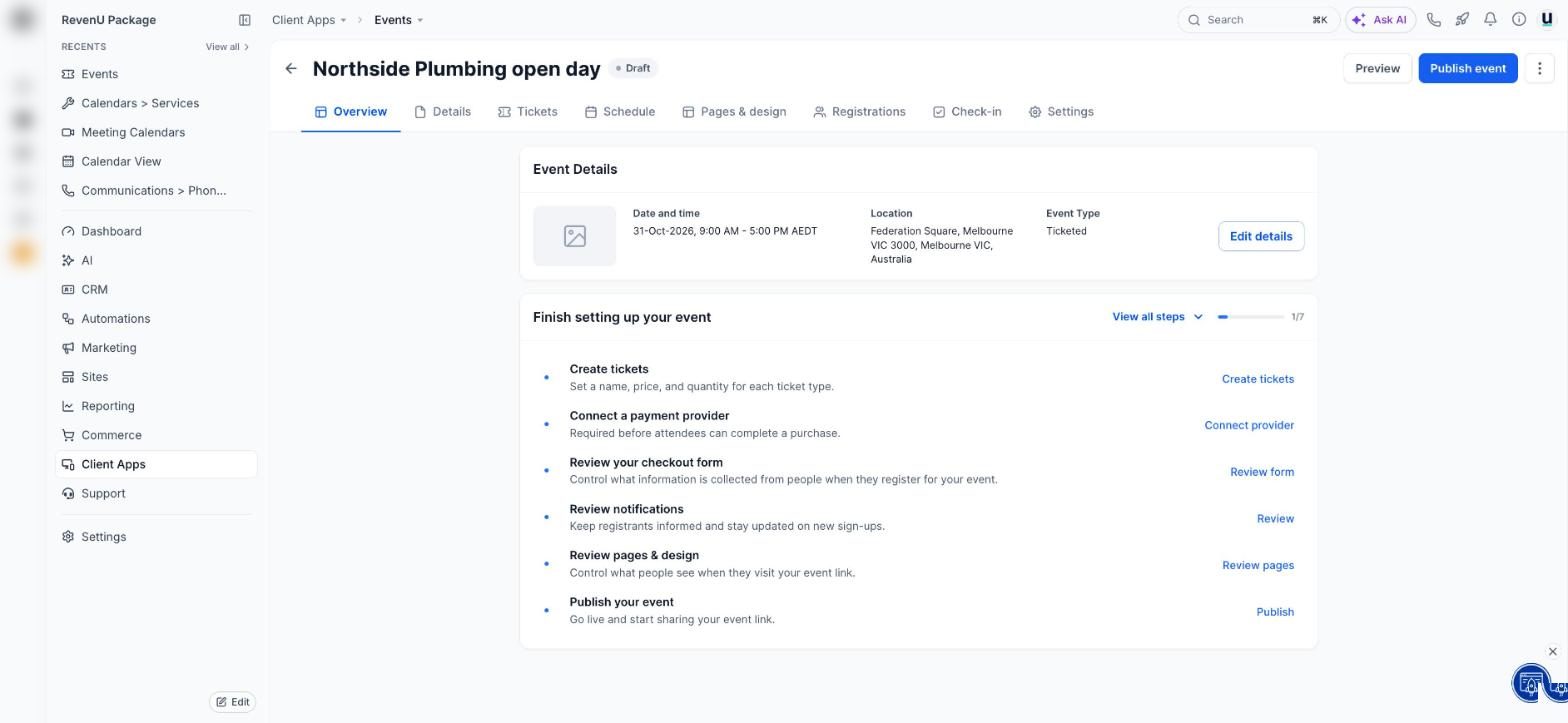Open Sites in the sidebar

(x=156, y=377)
